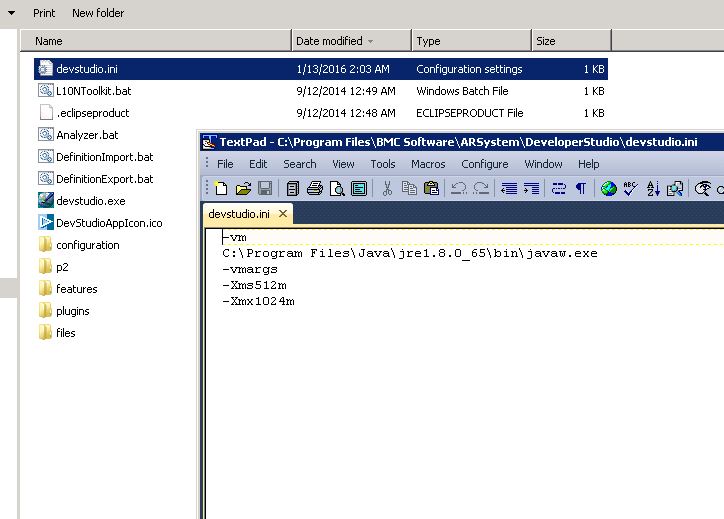724x519 pixels.
Task: Click the Paste clipboard icon
Action: click(431, 188)
